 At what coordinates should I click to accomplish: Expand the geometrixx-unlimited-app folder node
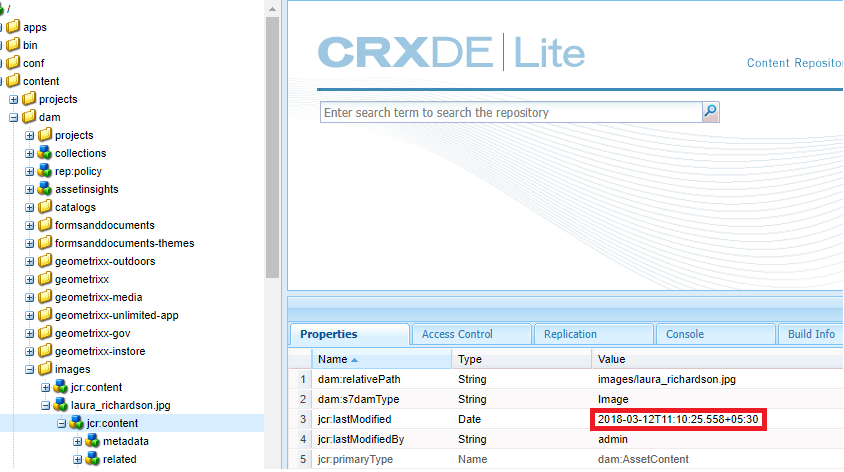coord(30,315)
